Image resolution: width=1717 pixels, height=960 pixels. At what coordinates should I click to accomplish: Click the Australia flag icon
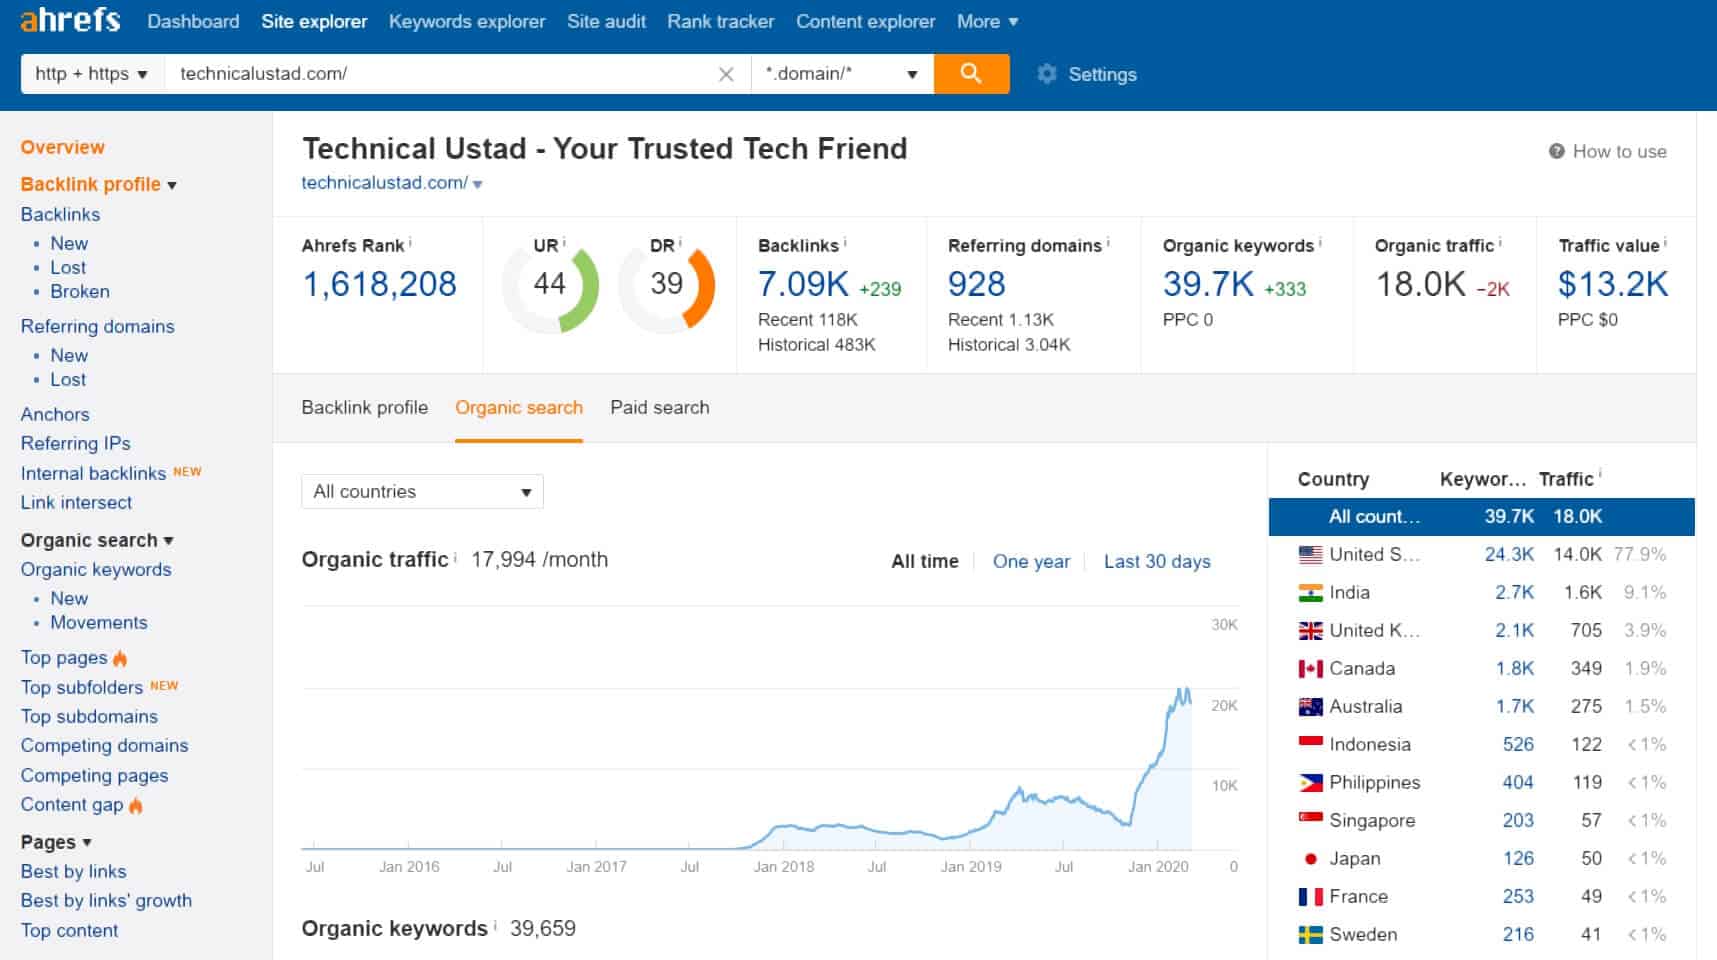(1310, 706)
